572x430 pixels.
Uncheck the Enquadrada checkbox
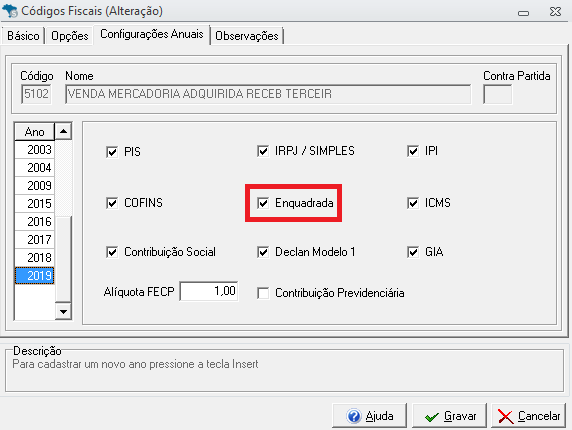(x=263, y=203)
